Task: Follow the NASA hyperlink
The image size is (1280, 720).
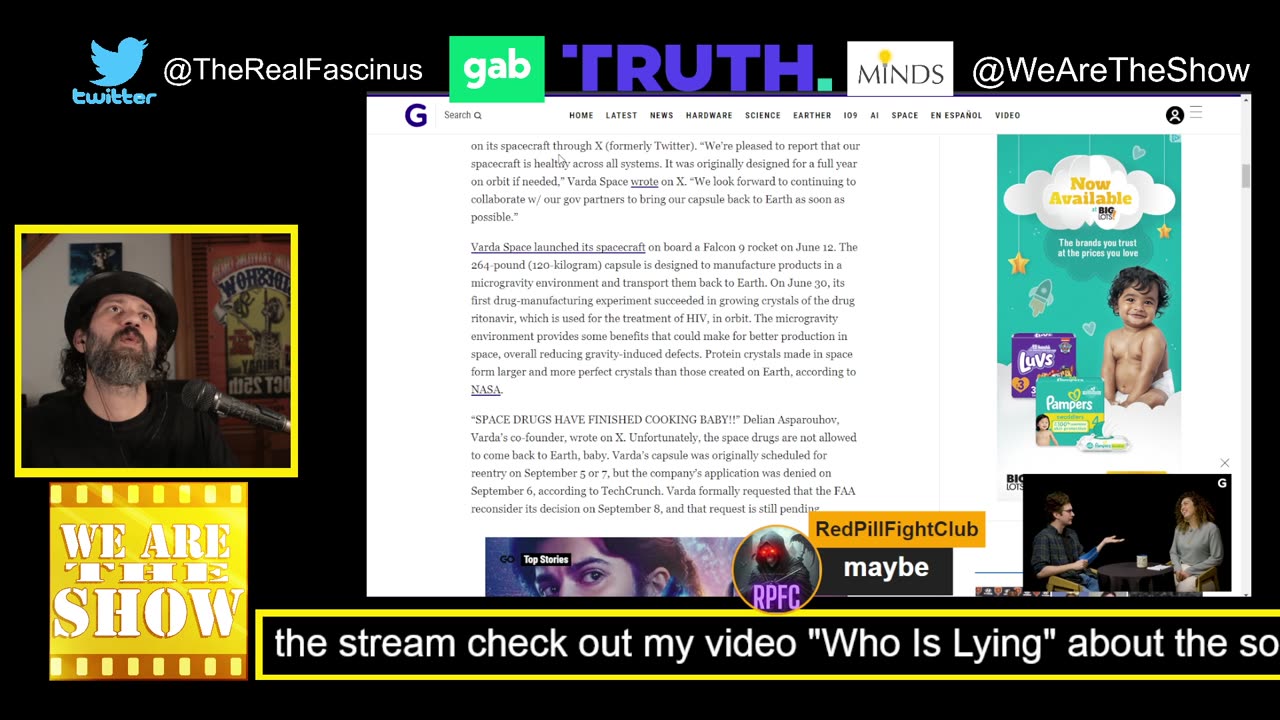Action: [486, 390]
